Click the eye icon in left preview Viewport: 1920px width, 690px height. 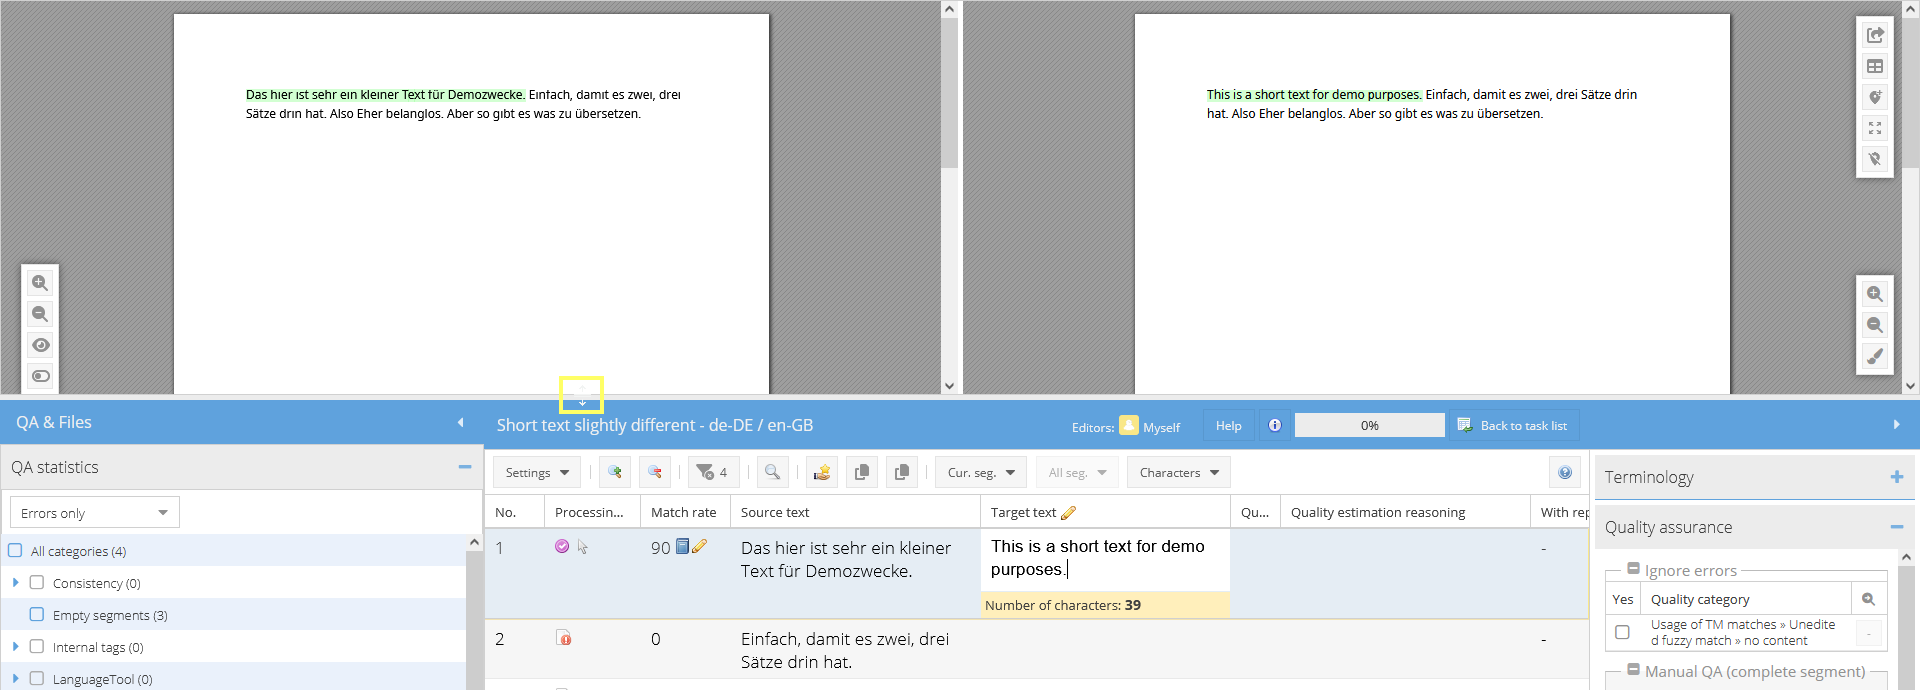coord(40,345)
